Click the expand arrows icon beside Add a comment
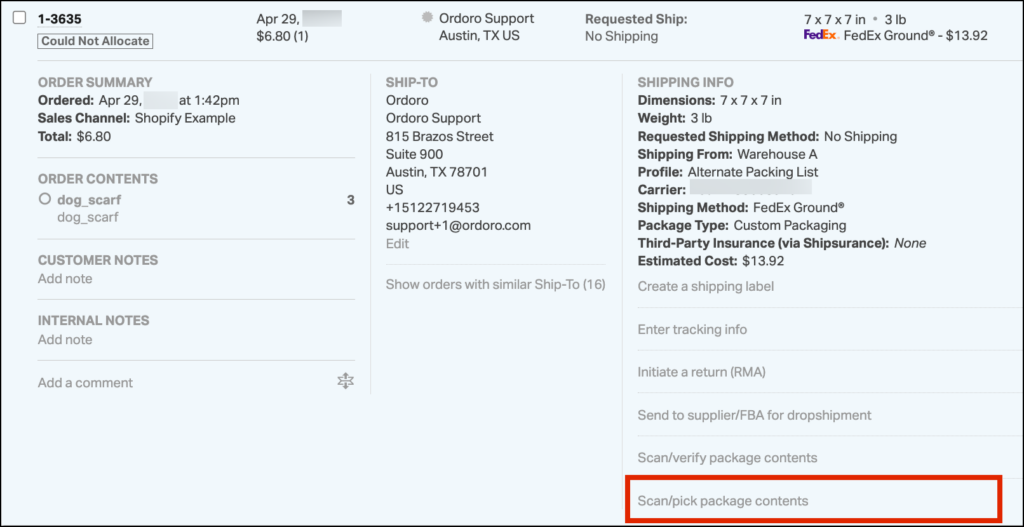 click(x=345, y=382)
